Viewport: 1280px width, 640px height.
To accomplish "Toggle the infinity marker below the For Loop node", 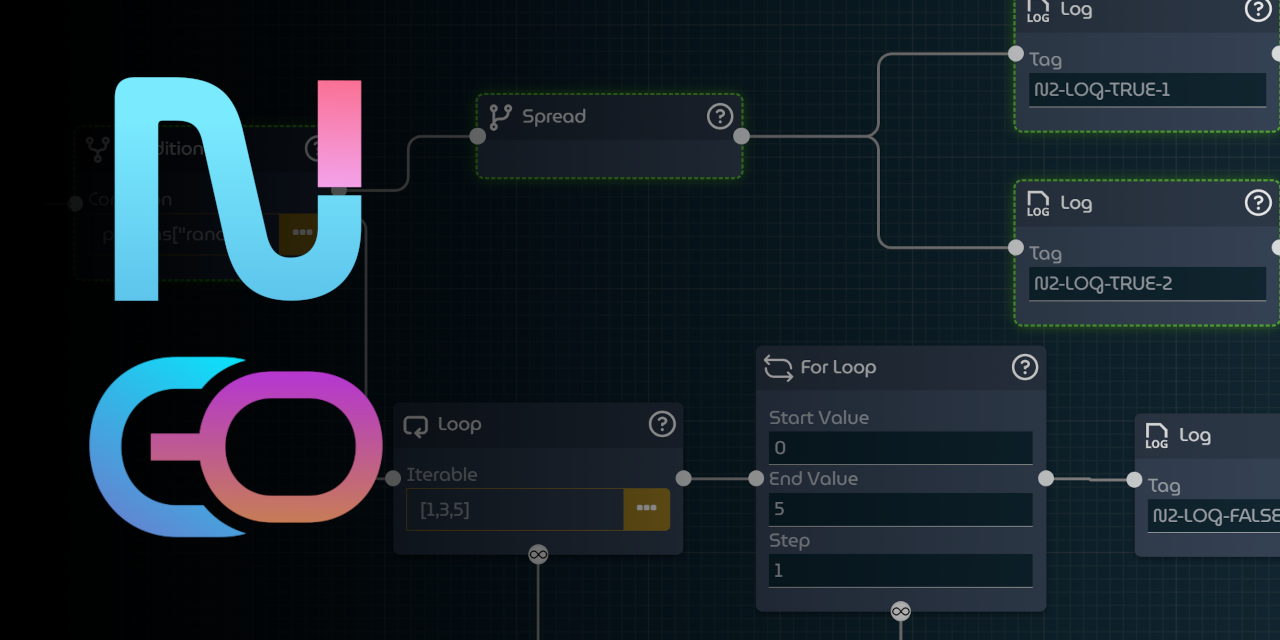I will click(x=900, y=610).
